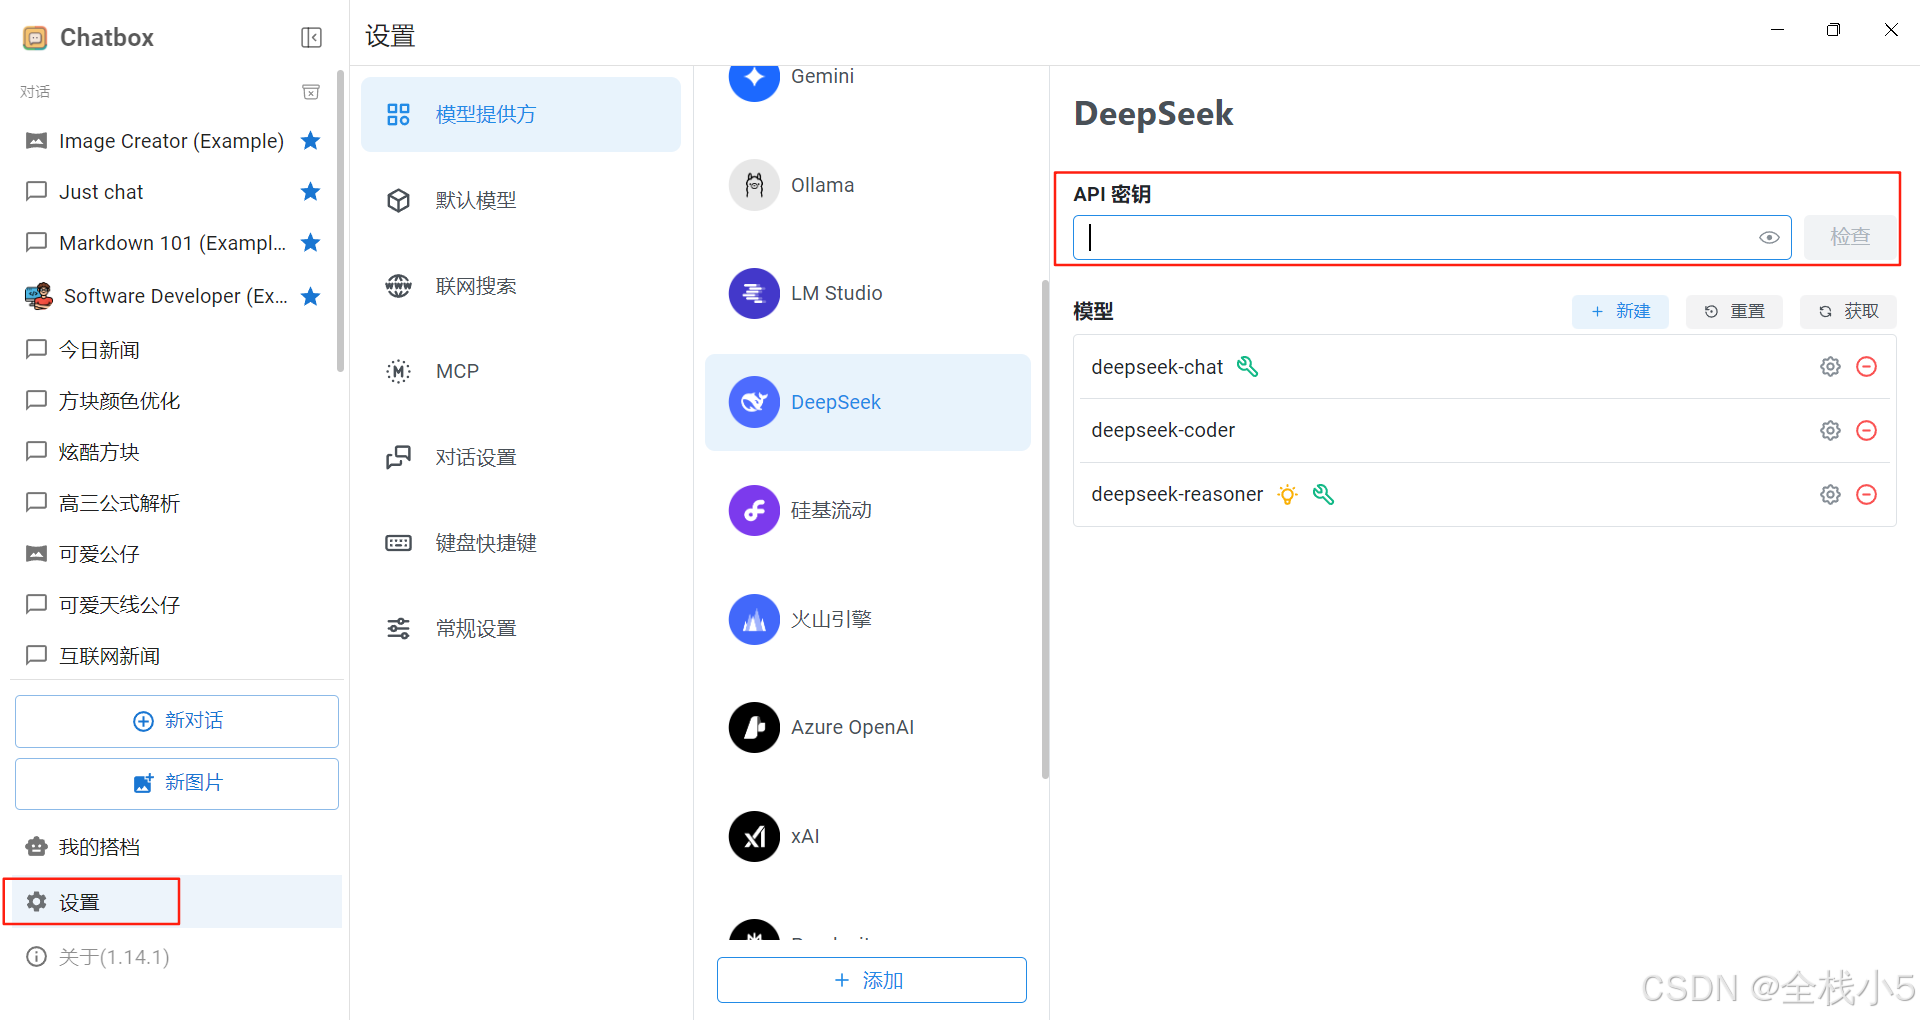This screenshot has height=1020, width=1920.
Task: Select the Ollama provider name
Action: (x=822, y=185)
